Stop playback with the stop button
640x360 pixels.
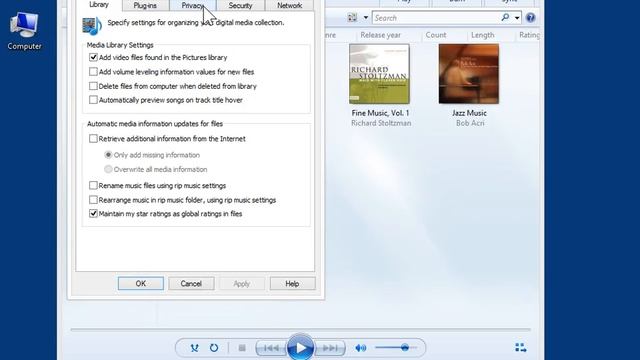242,348
